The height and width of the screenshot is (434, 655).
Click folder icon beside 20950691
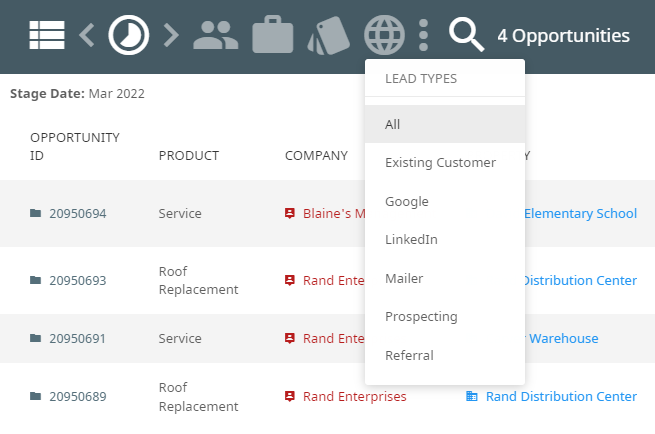pos(36,338)
